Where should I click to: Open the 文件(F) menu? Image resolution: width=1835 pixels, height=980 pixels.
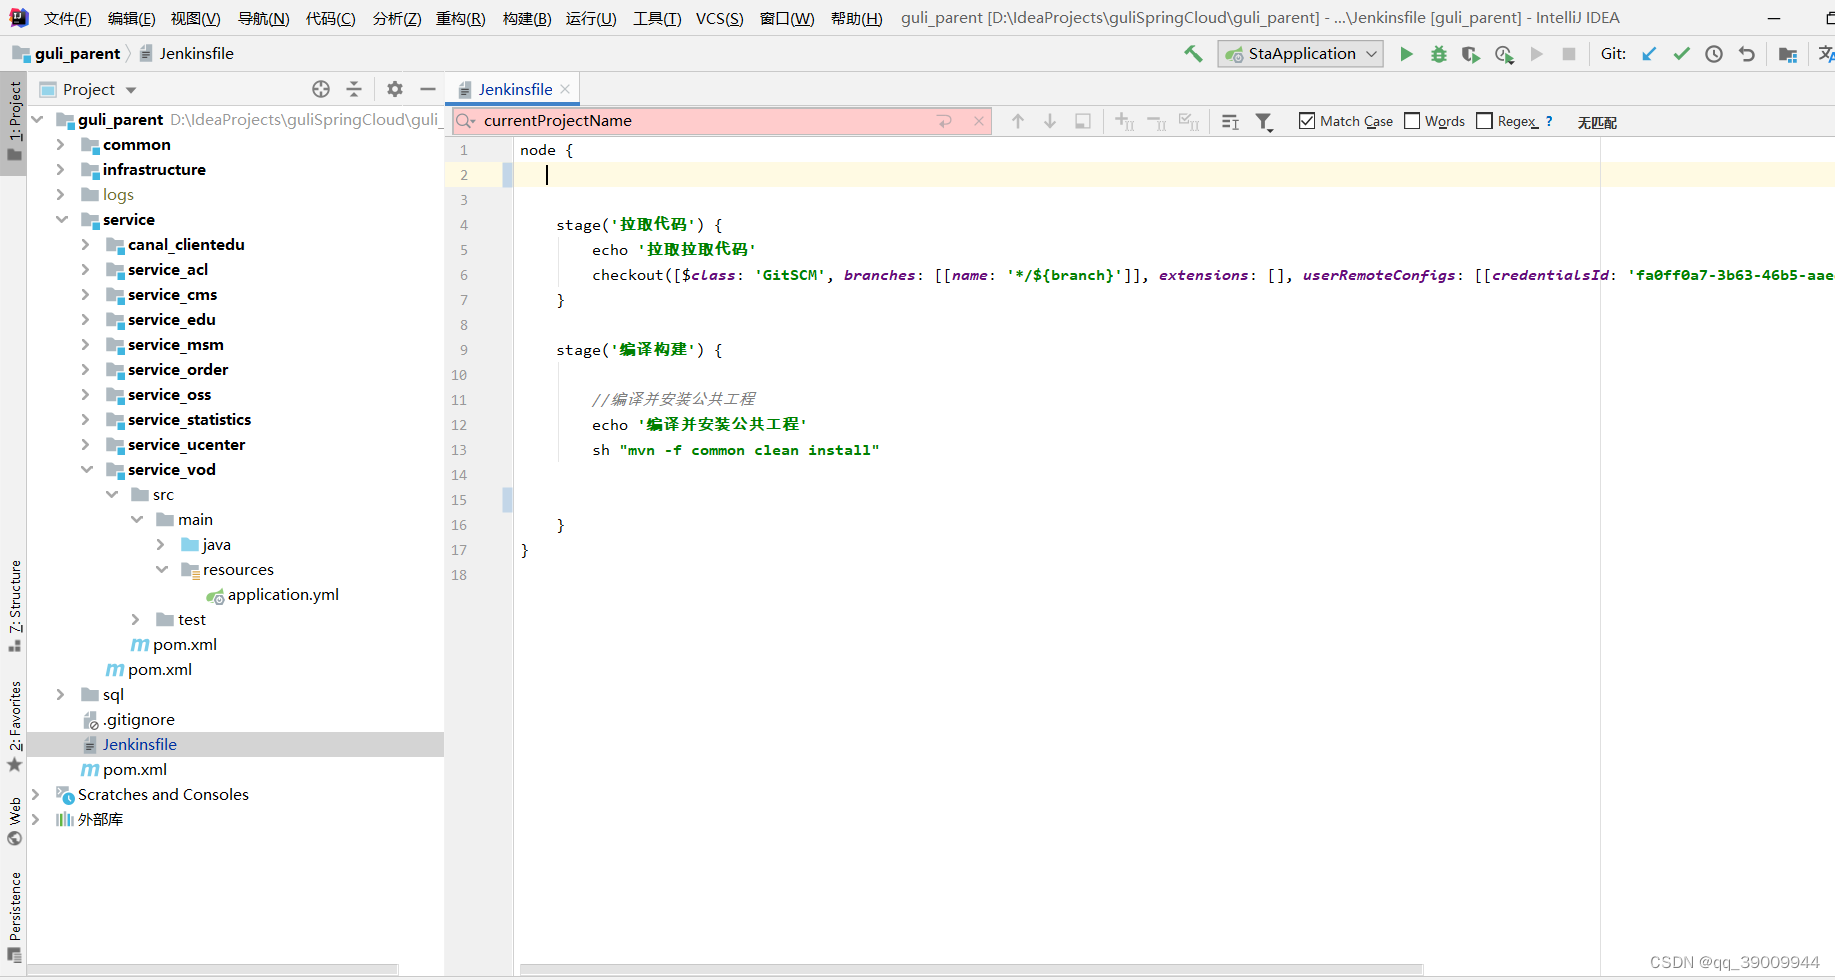point(67,19)
